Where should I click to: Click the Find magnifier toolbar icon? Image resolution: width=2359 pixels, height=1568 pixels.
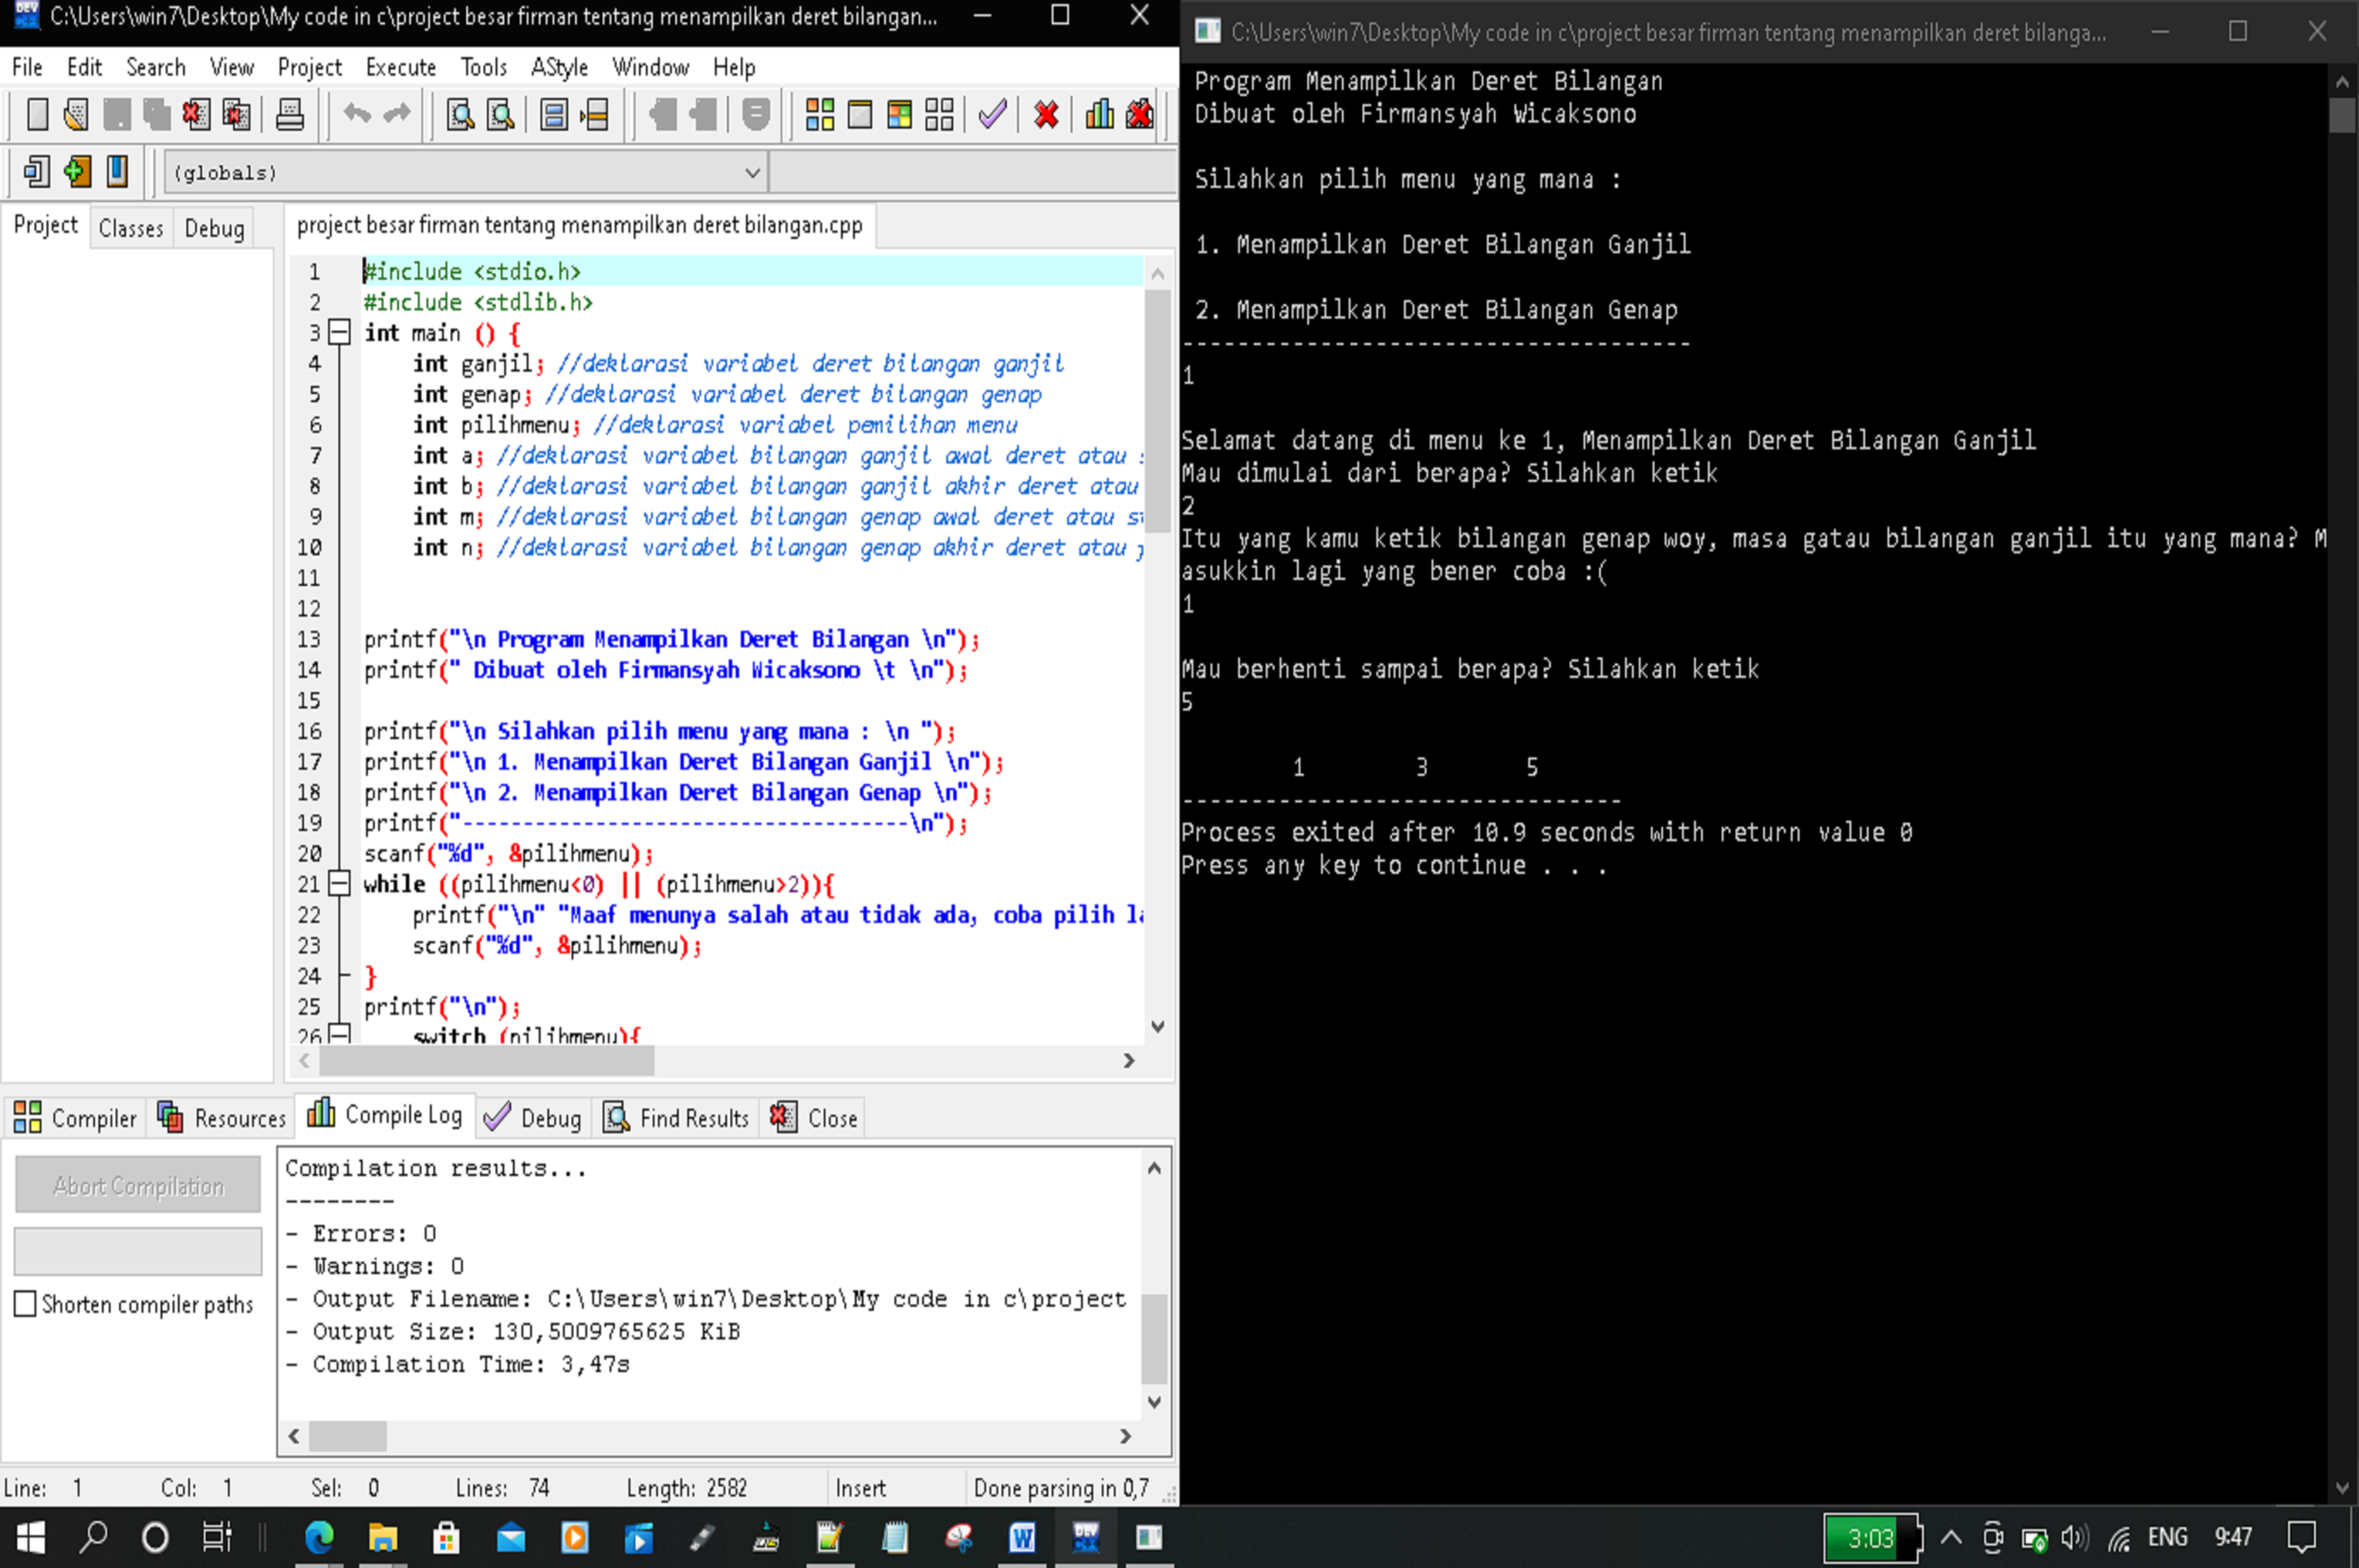pos(460,114)
